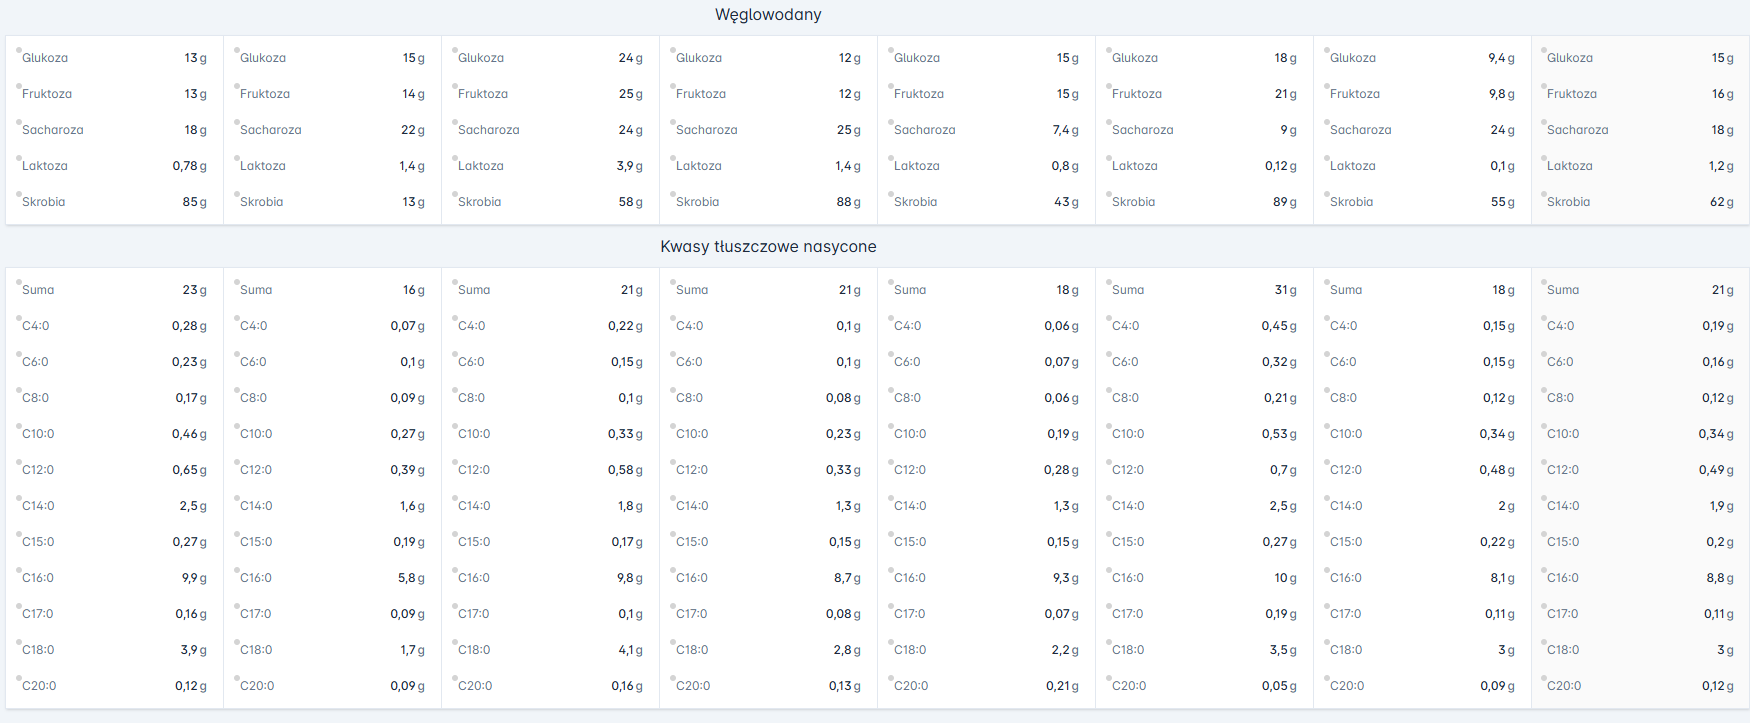The image size is (1750, 723).
Task: Click the dot beside C20:0 0,05 g
Action: [1108, 677]
